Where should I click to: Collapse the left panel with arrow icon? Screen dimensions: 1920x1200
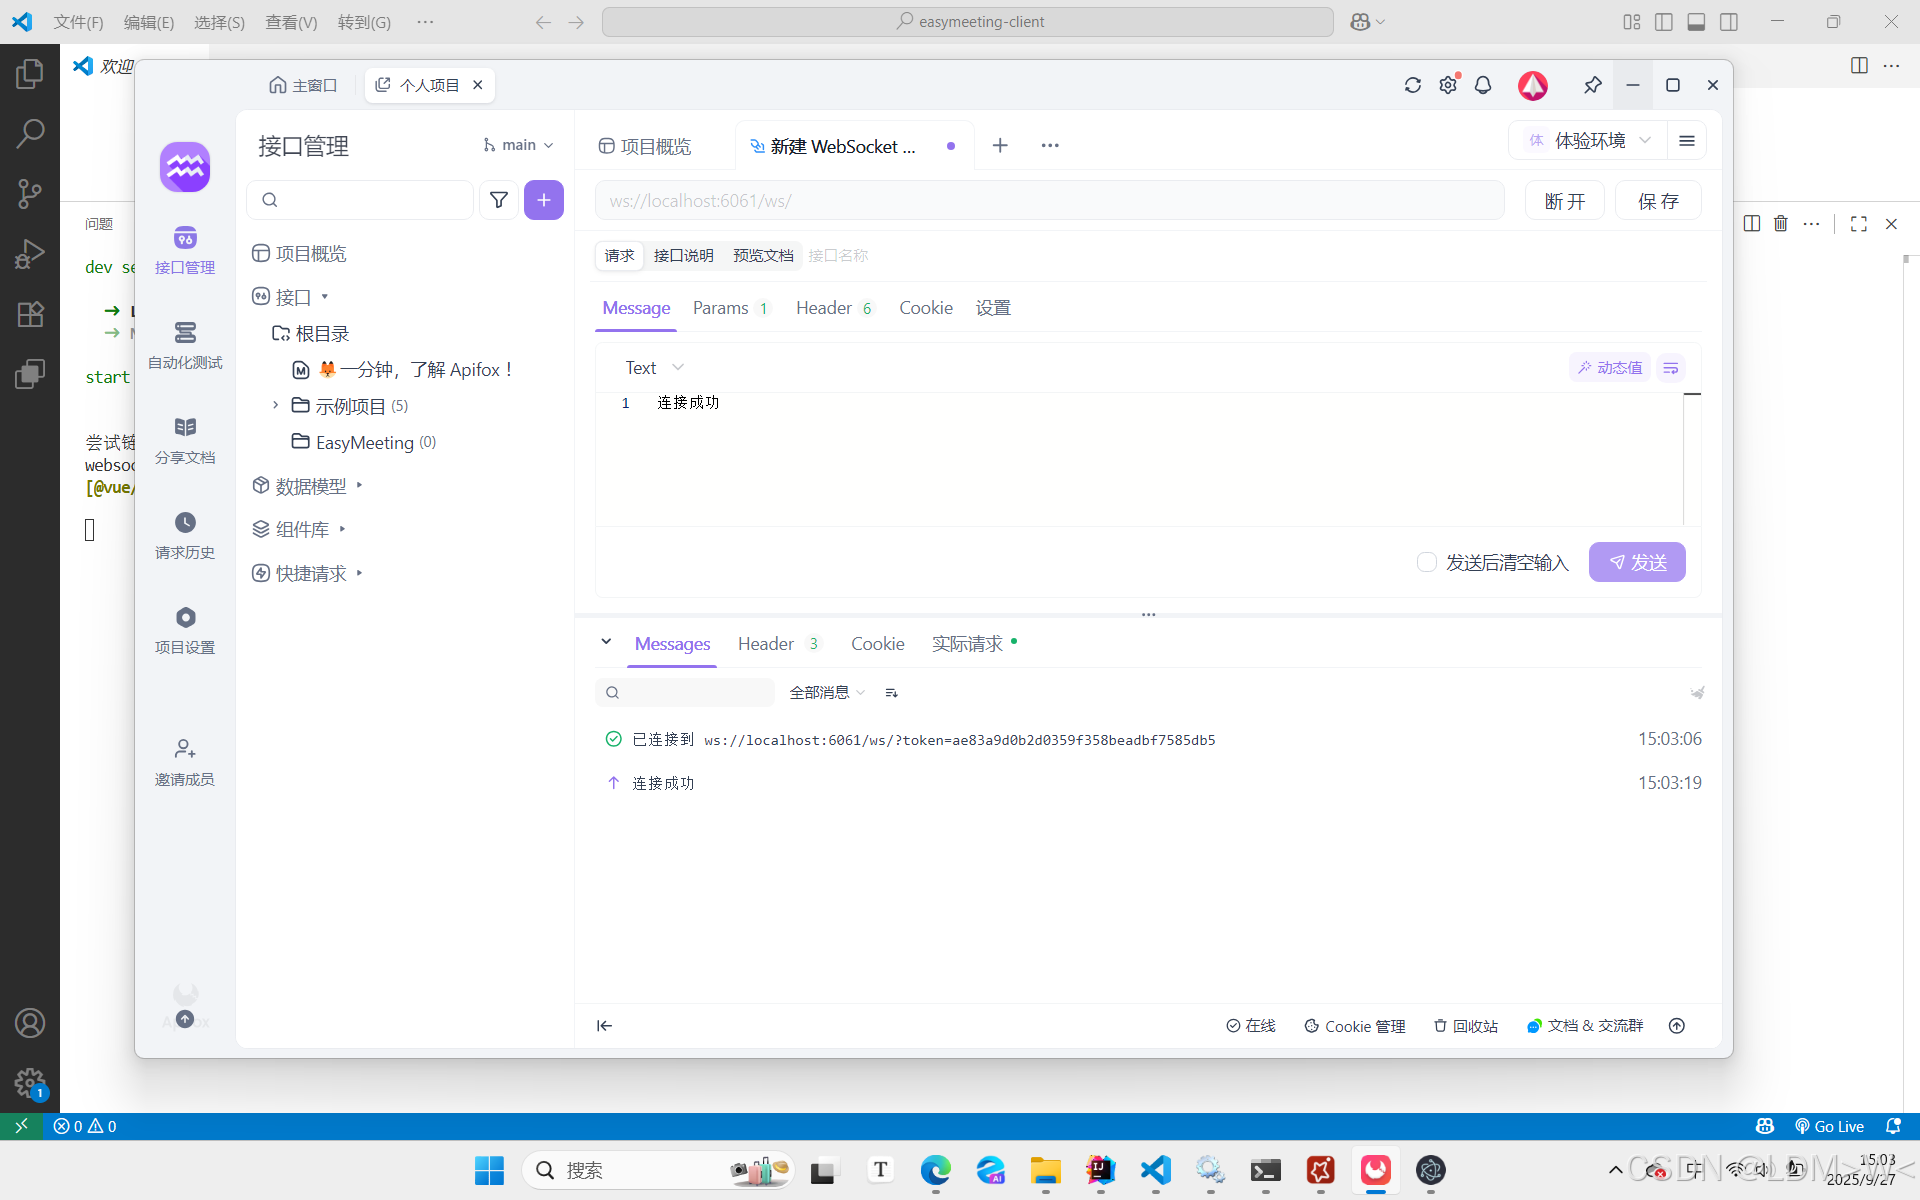pyautogui.click(x=604, y=1026)
